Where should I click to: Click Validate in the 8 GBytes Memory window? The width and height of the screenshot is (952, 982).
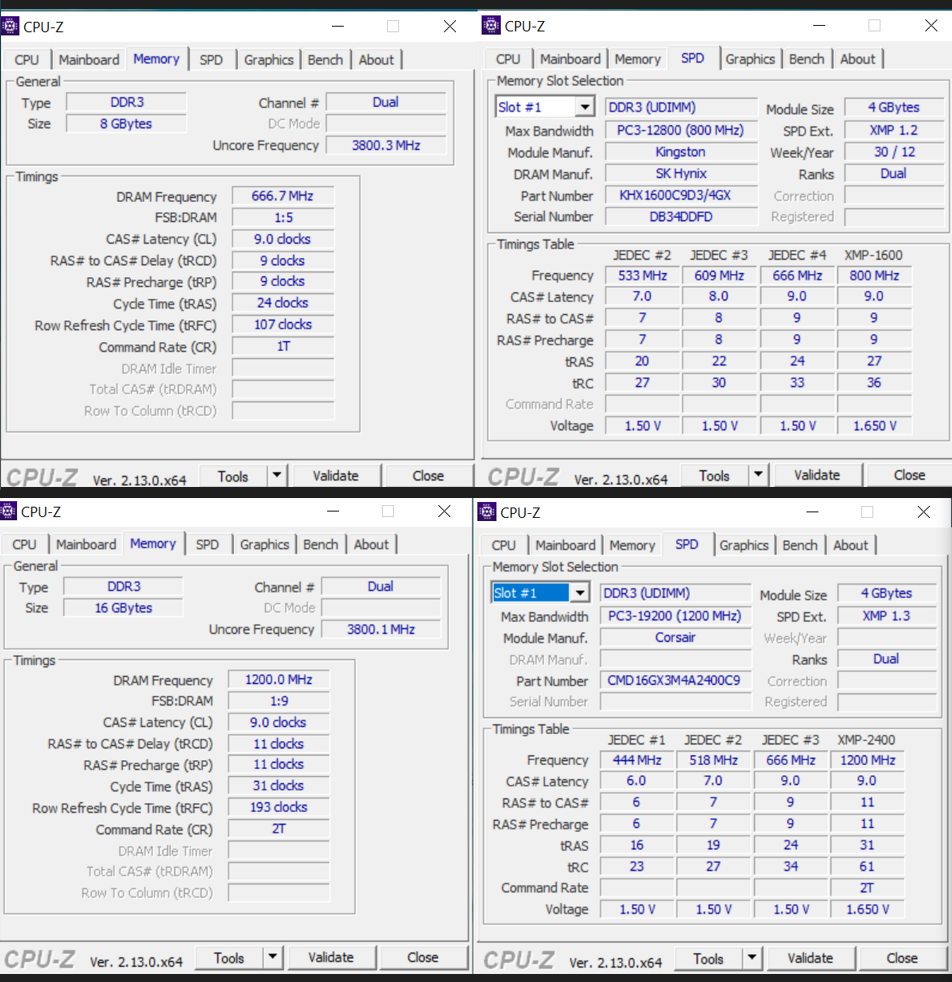[x=336, y=476]
